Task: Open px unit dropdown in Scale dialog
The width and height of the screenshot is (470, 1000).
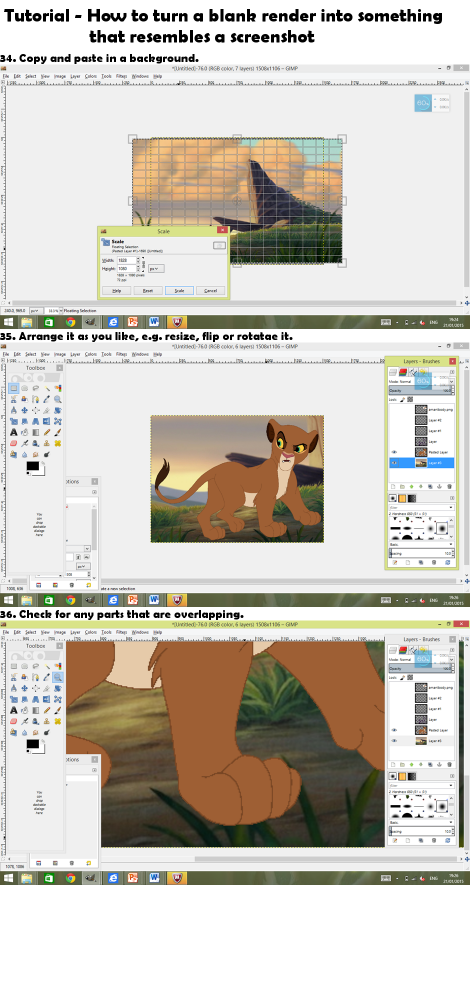Action: [156, 268]
